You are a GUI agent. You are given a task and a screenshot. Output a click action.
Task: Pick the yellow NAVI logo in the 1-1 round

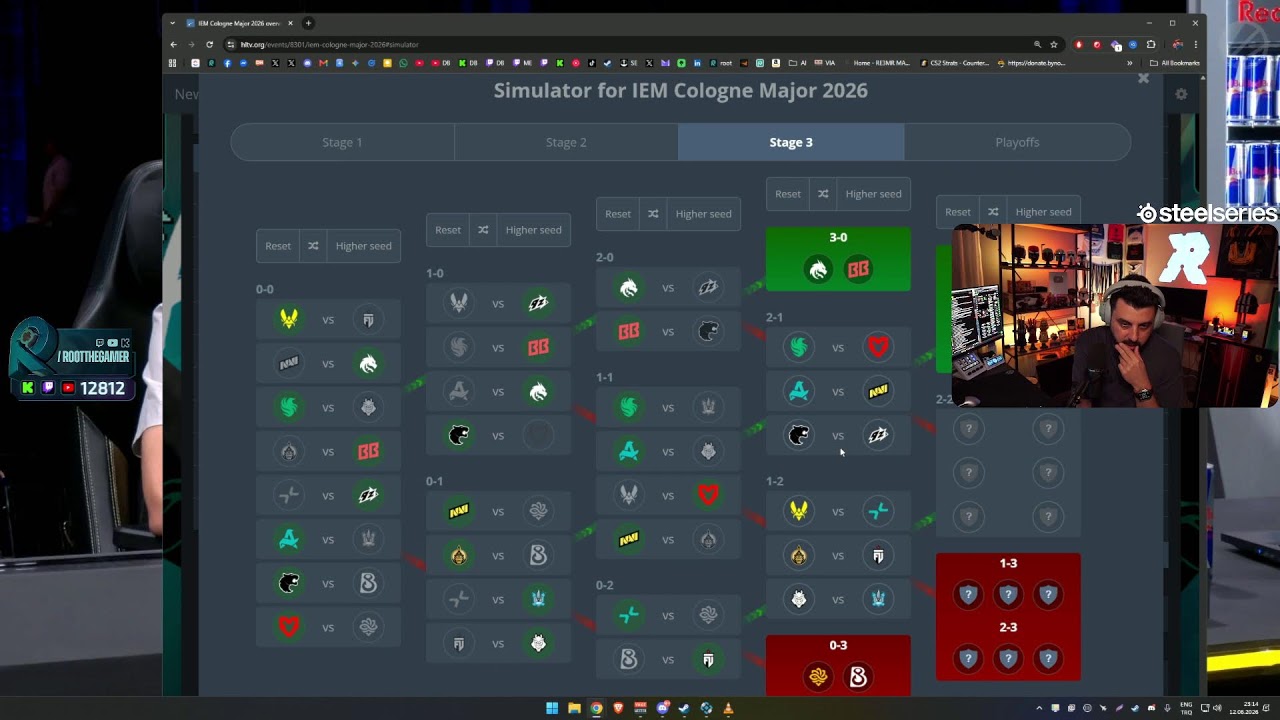(629, 540)
